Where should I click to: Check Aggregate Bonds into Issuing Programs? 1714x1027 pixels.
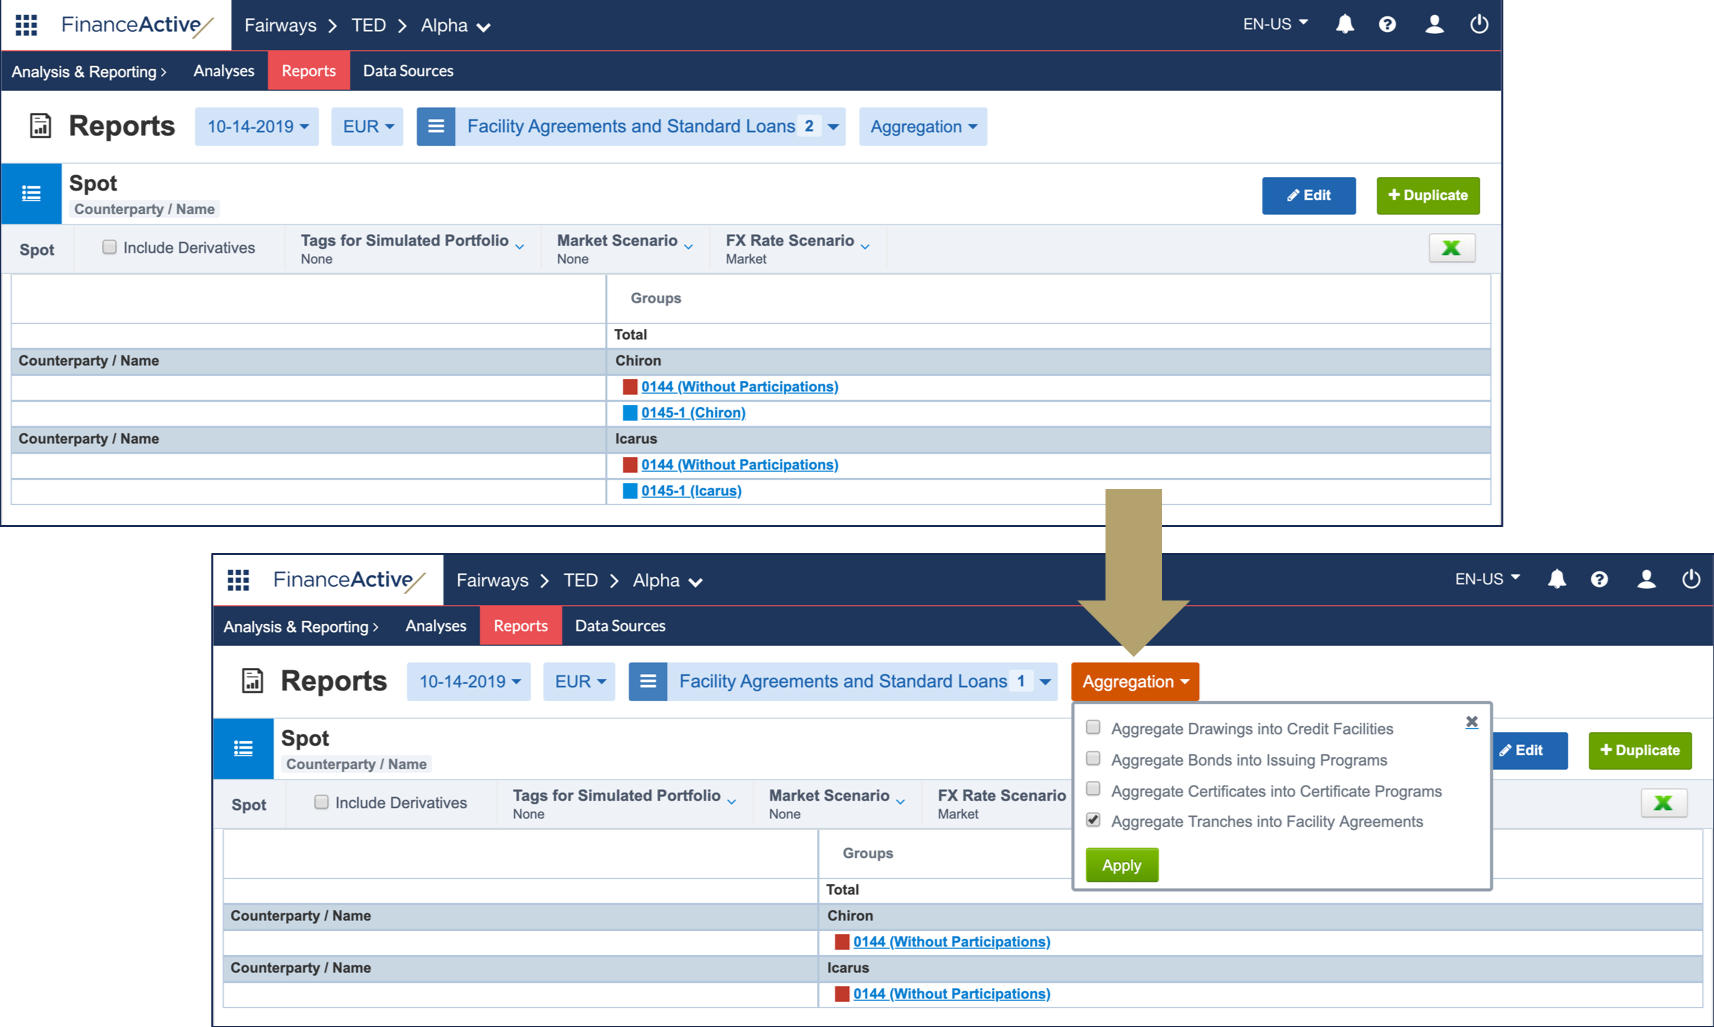pyautogui.click(x=1093, y=759)
